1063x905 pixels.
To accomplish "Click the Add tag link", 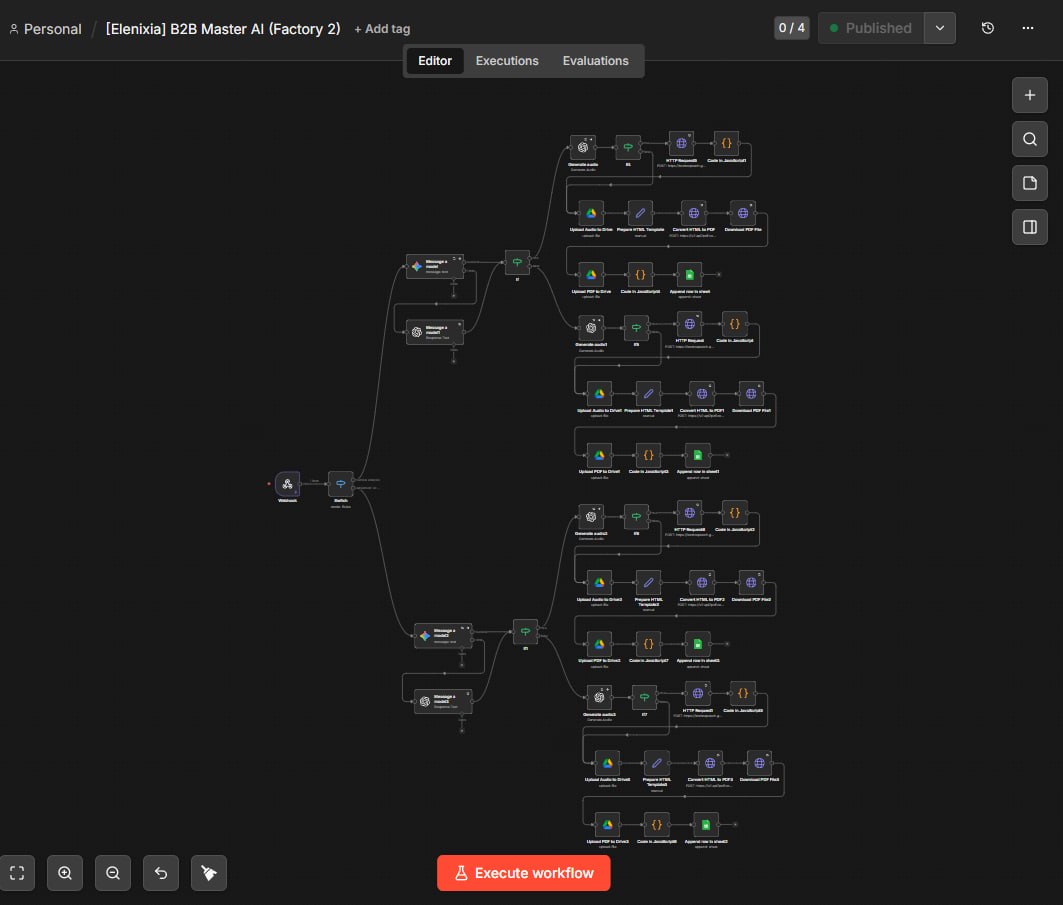I will click(382, 29).
